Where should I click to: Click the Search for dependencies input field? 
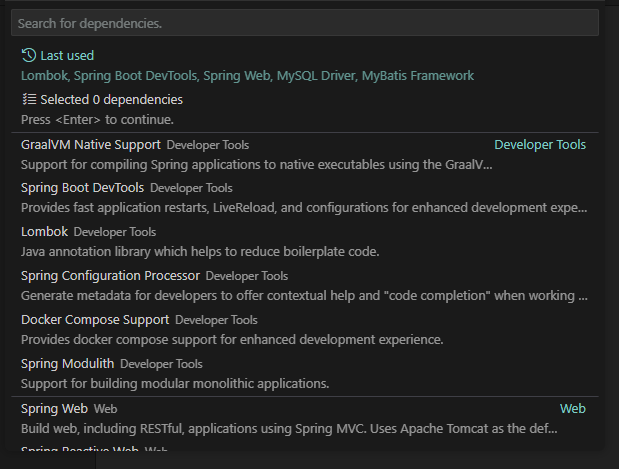click(x=305, y=23)
